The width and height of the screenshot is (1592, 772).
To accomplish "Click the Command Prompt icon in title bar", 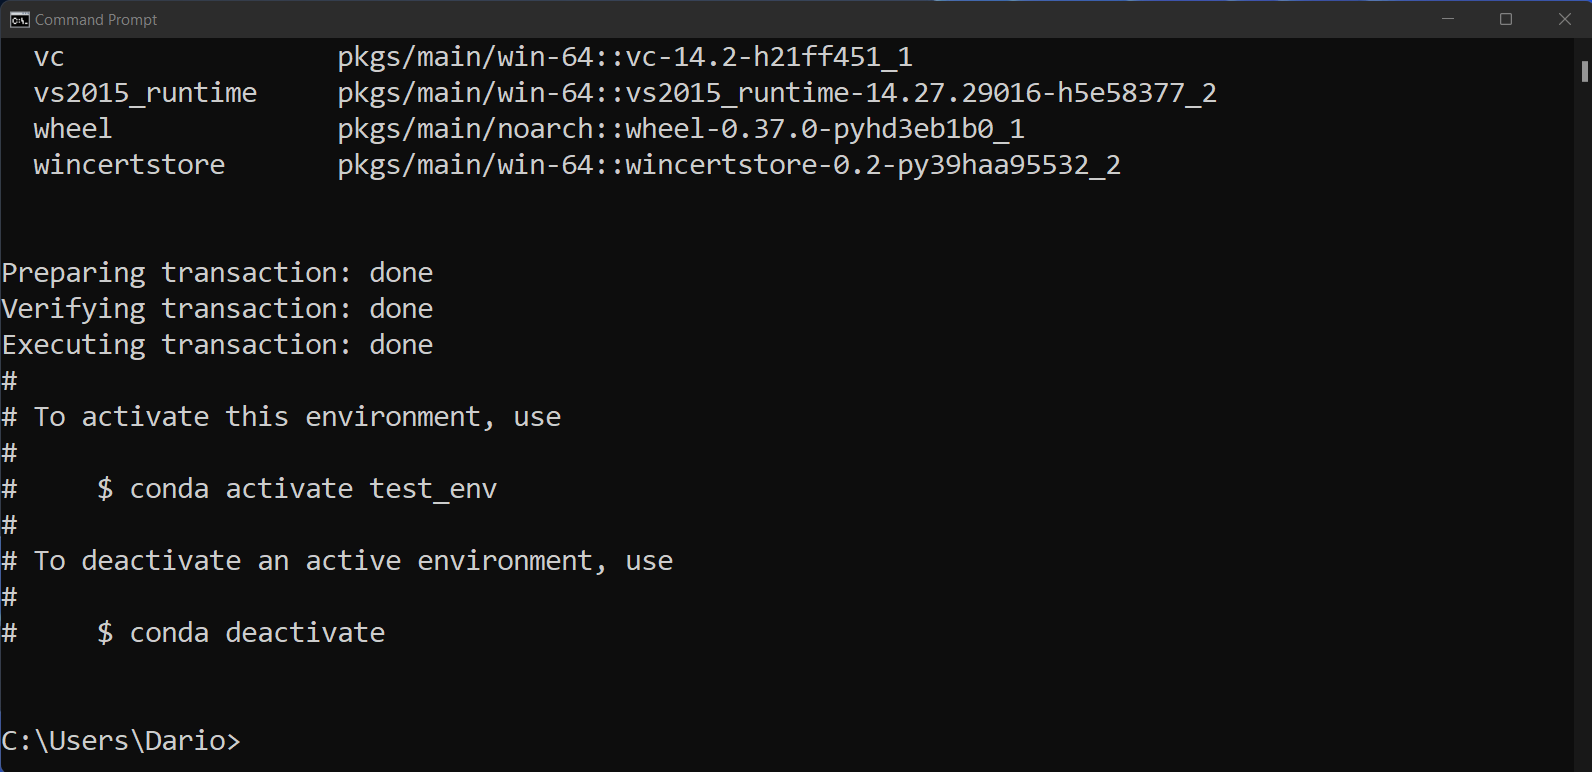I will 19,19.
